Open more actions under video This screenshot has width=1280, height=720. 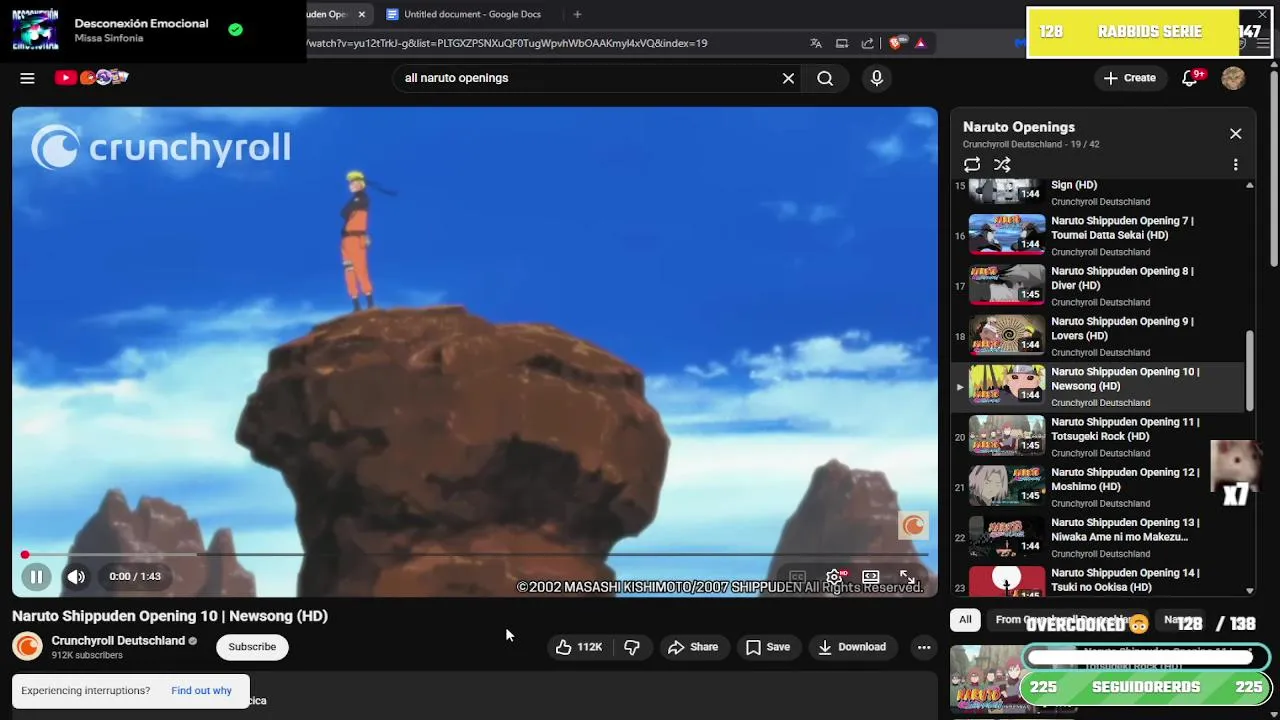(x=924, y=647)
